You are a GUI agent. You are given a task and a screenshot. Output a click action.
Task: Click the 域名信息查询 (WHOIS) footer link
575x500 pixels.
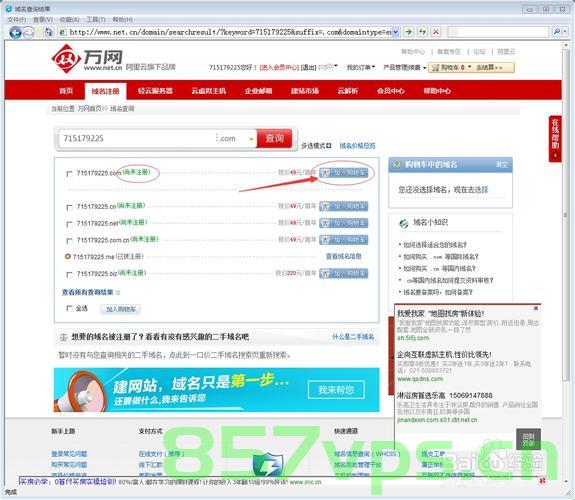click(367, 454)
